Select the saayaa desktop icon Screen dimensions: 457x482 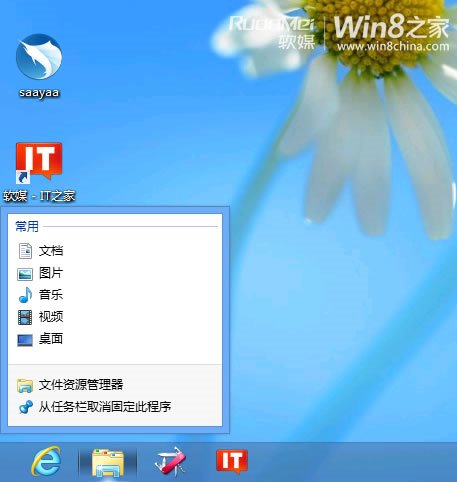pos(39,66)
